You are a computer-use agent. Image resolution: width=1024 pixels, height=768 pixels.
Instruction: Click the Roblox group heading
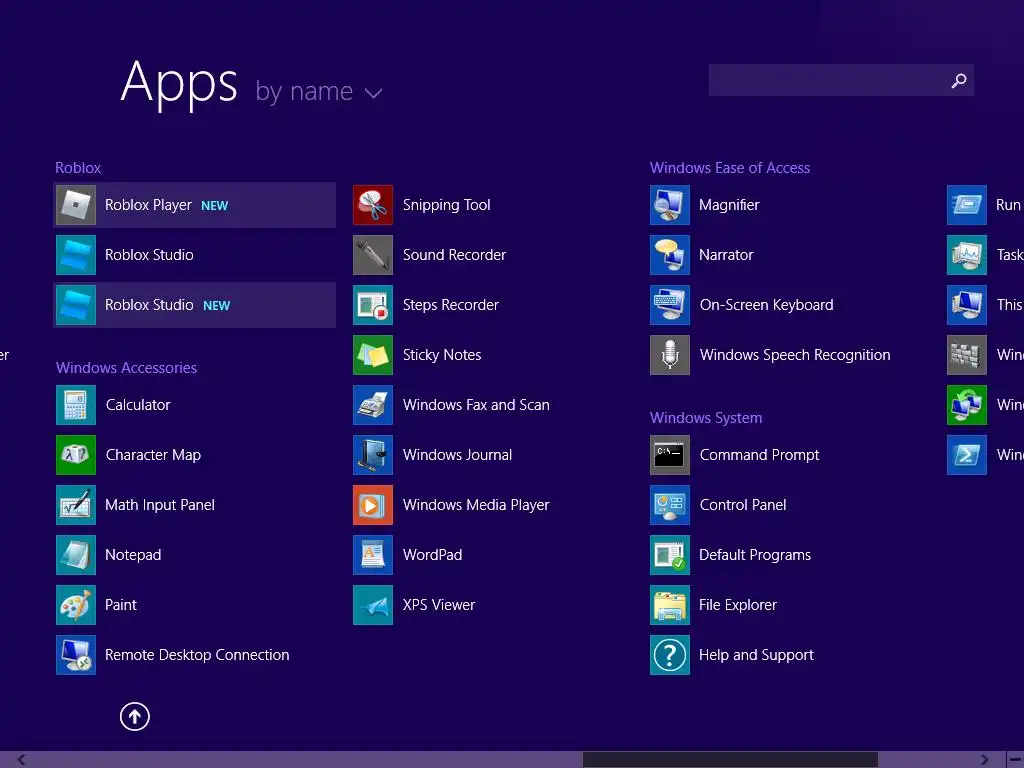tap(78, 168)
